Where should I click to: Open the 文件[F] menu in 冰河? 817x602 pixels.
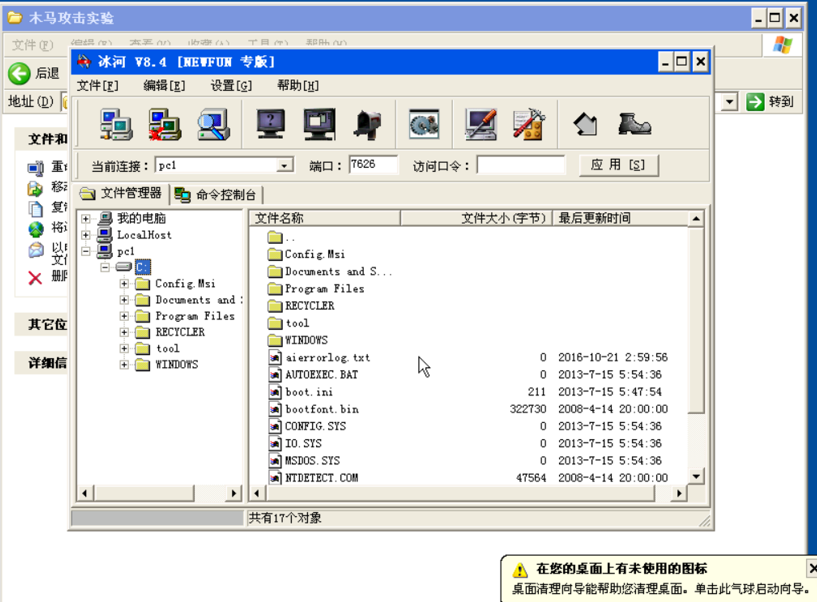point(97,85)
